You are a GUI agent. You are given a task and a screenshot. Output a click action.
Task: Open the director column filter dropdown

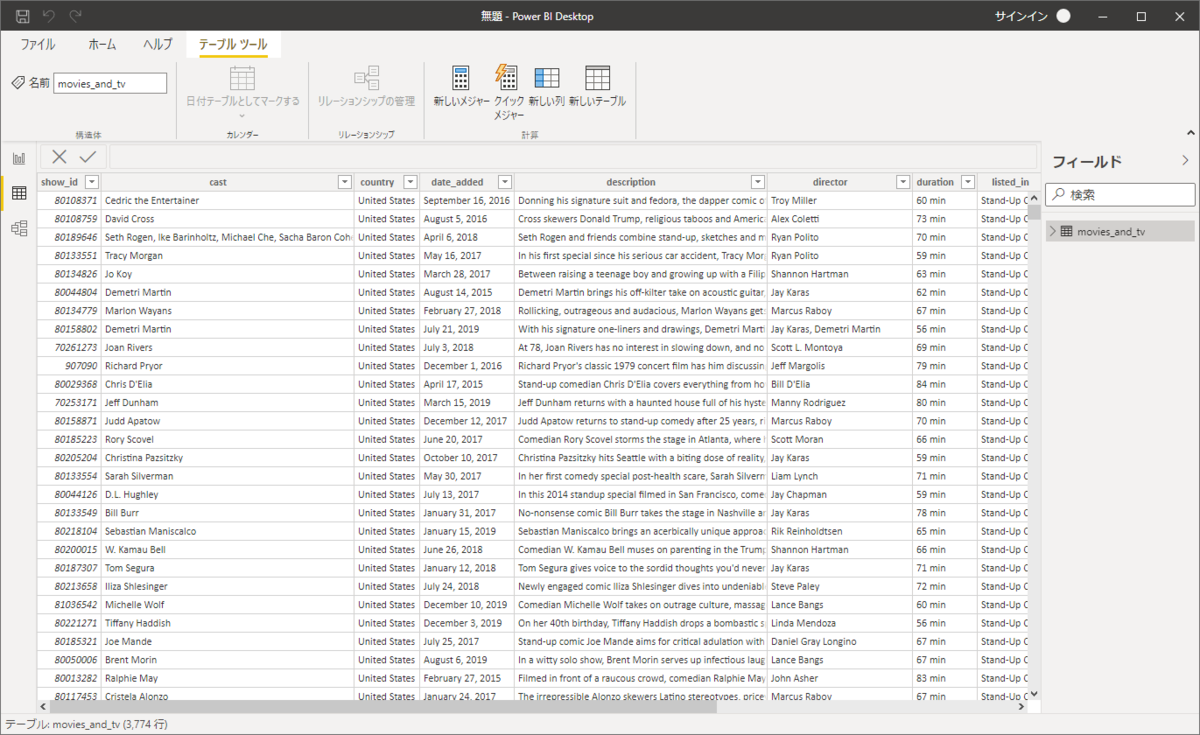(903, 182)
